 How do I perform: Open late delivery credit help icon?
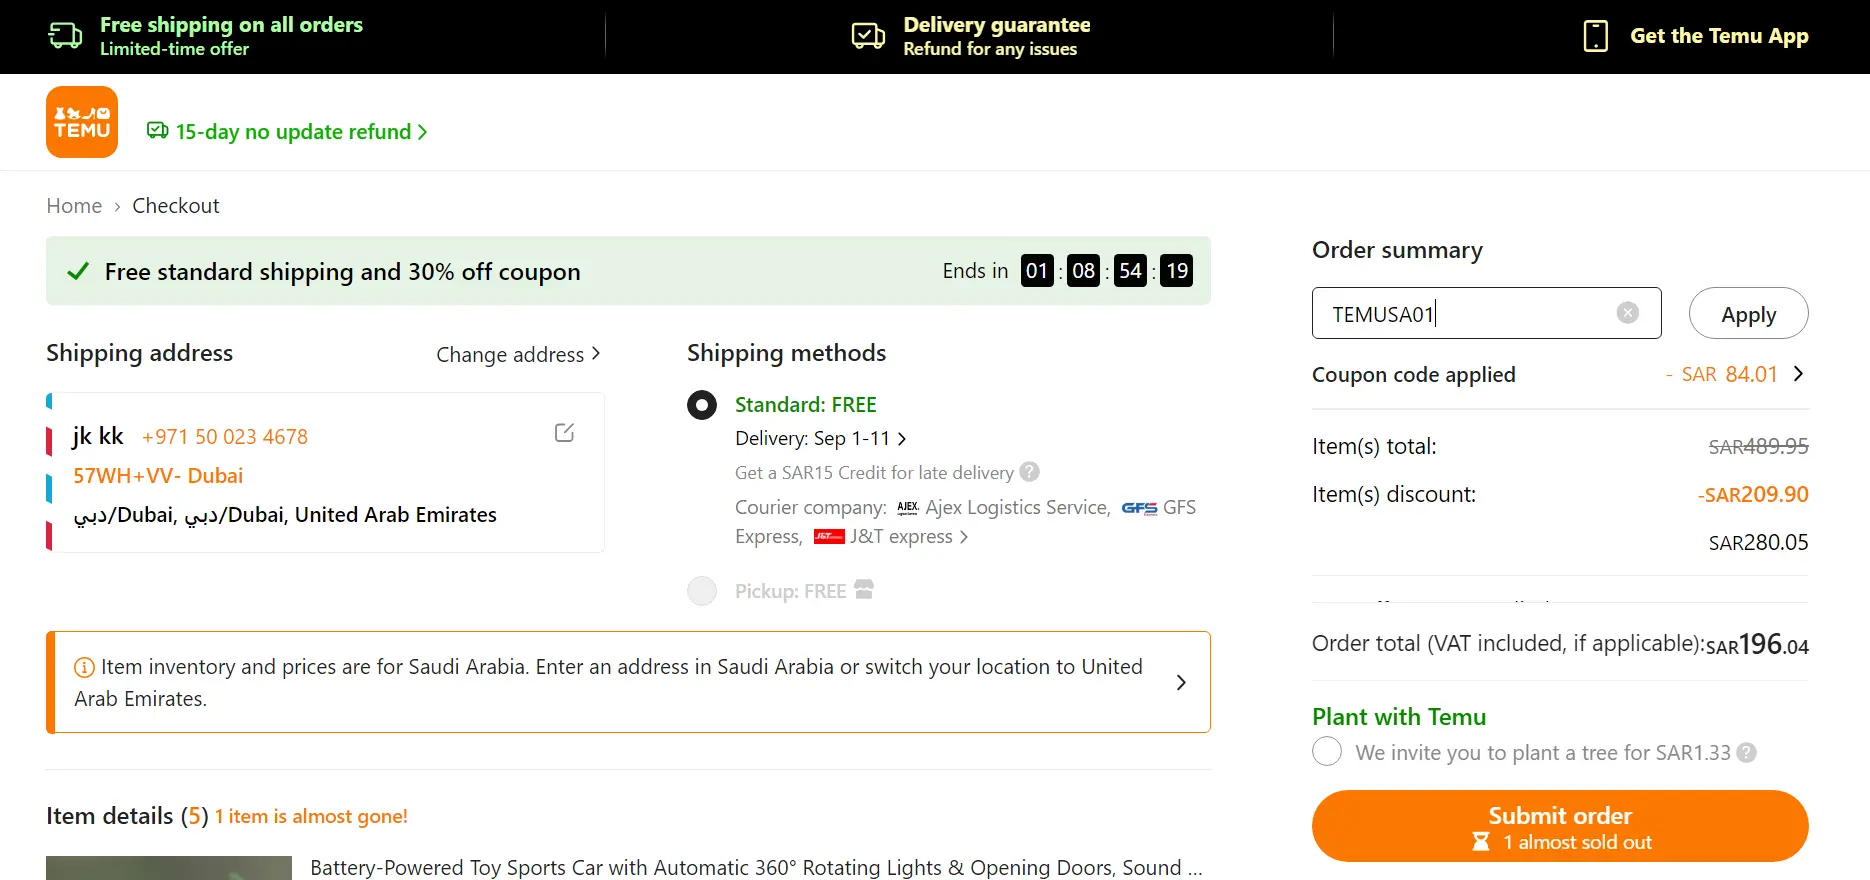pyautogui.click(x=1030, y=472)
